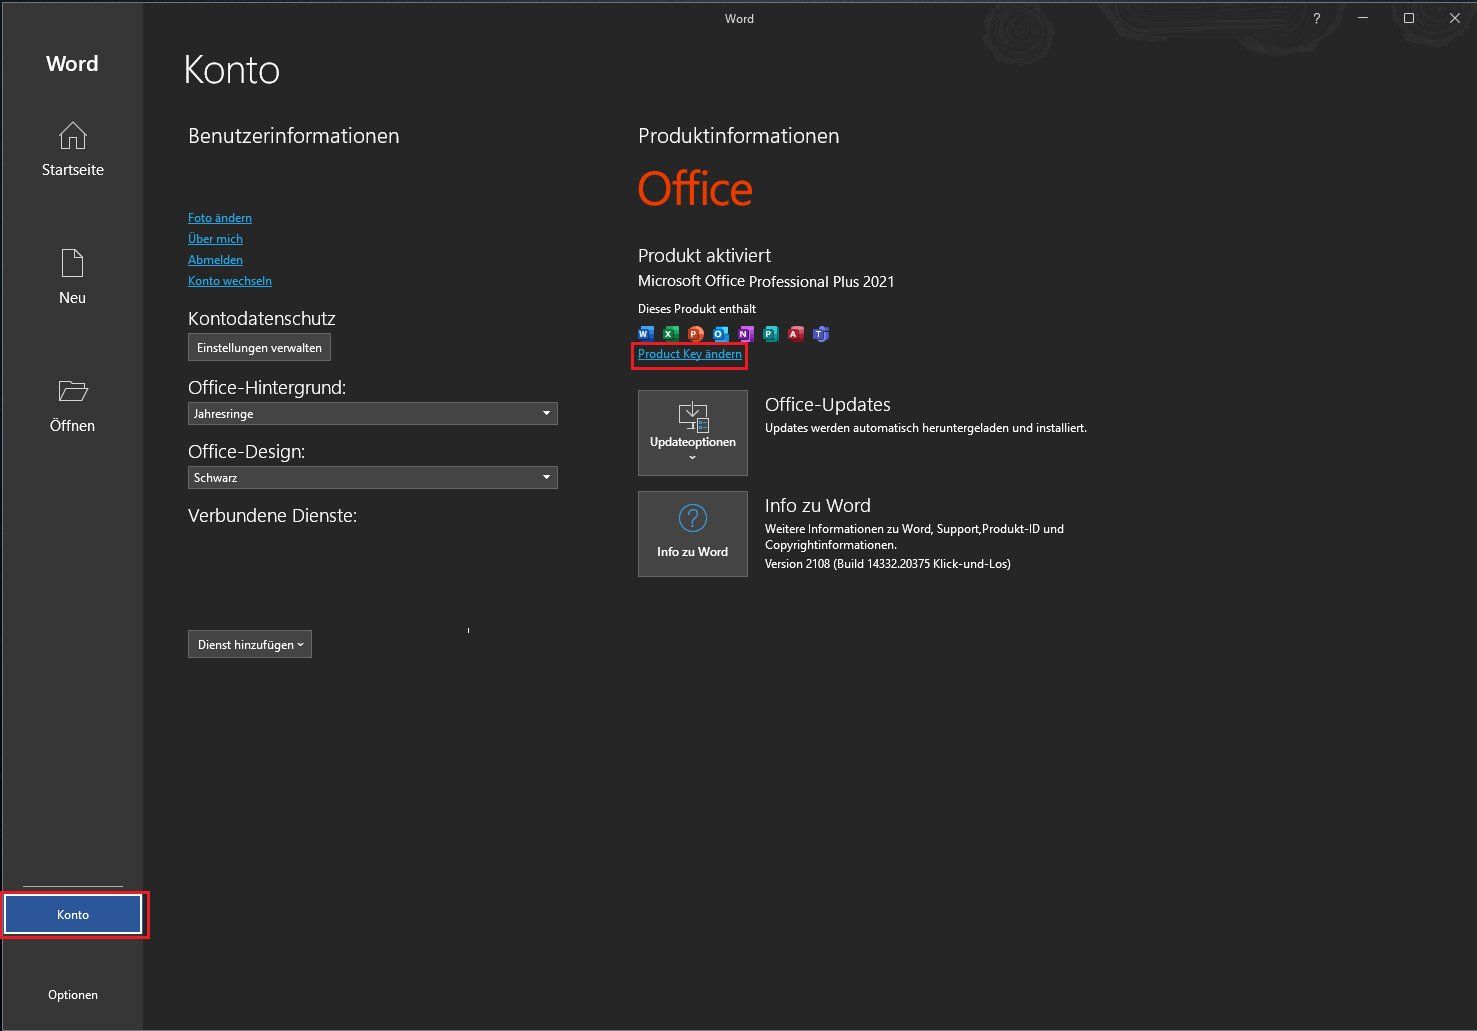
Task: Open Optionen at the bottom of the sidebar
Action: point(72,994)
